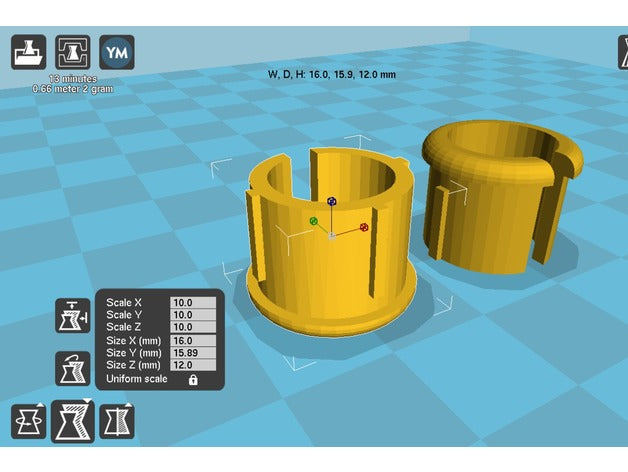
Task: Click the Size Z (mm) field
Action: (193, 365)
